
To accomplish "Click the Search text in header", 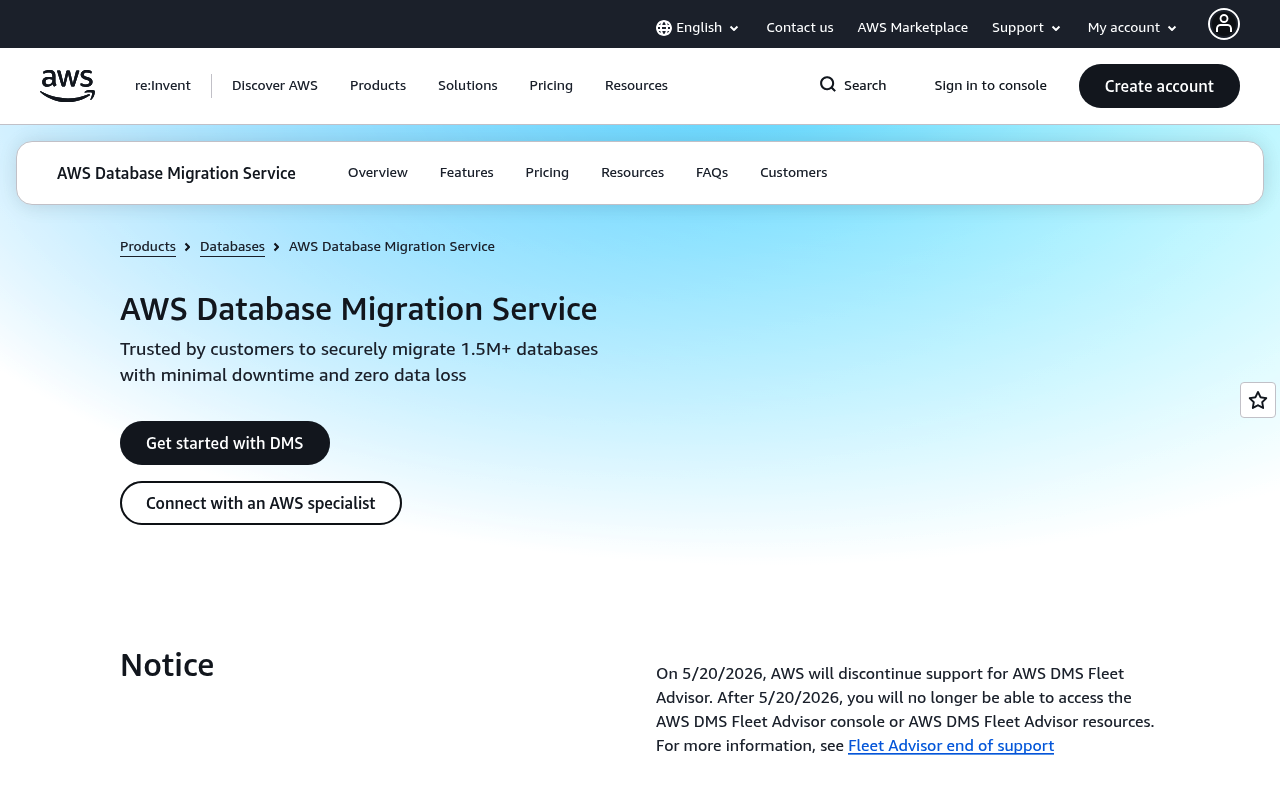I will [x=865, y=86].
